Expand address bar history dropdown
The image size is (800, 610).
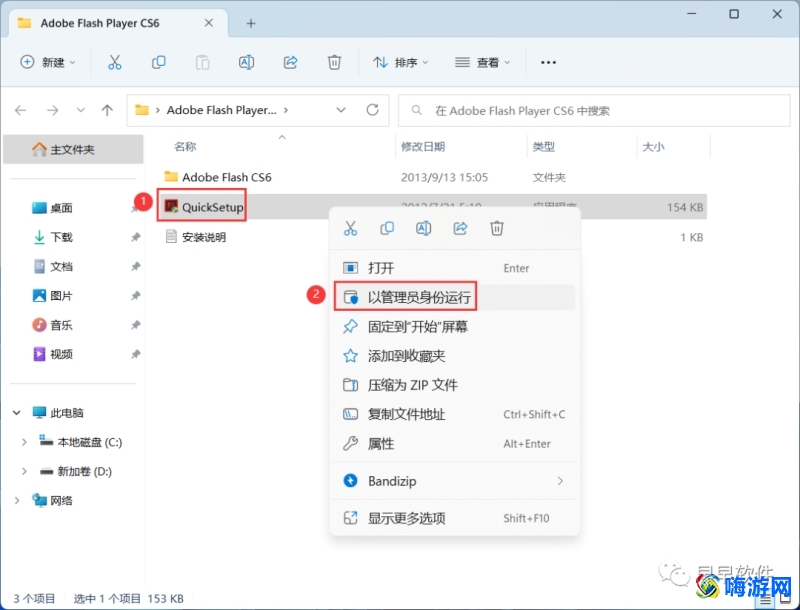341,110
